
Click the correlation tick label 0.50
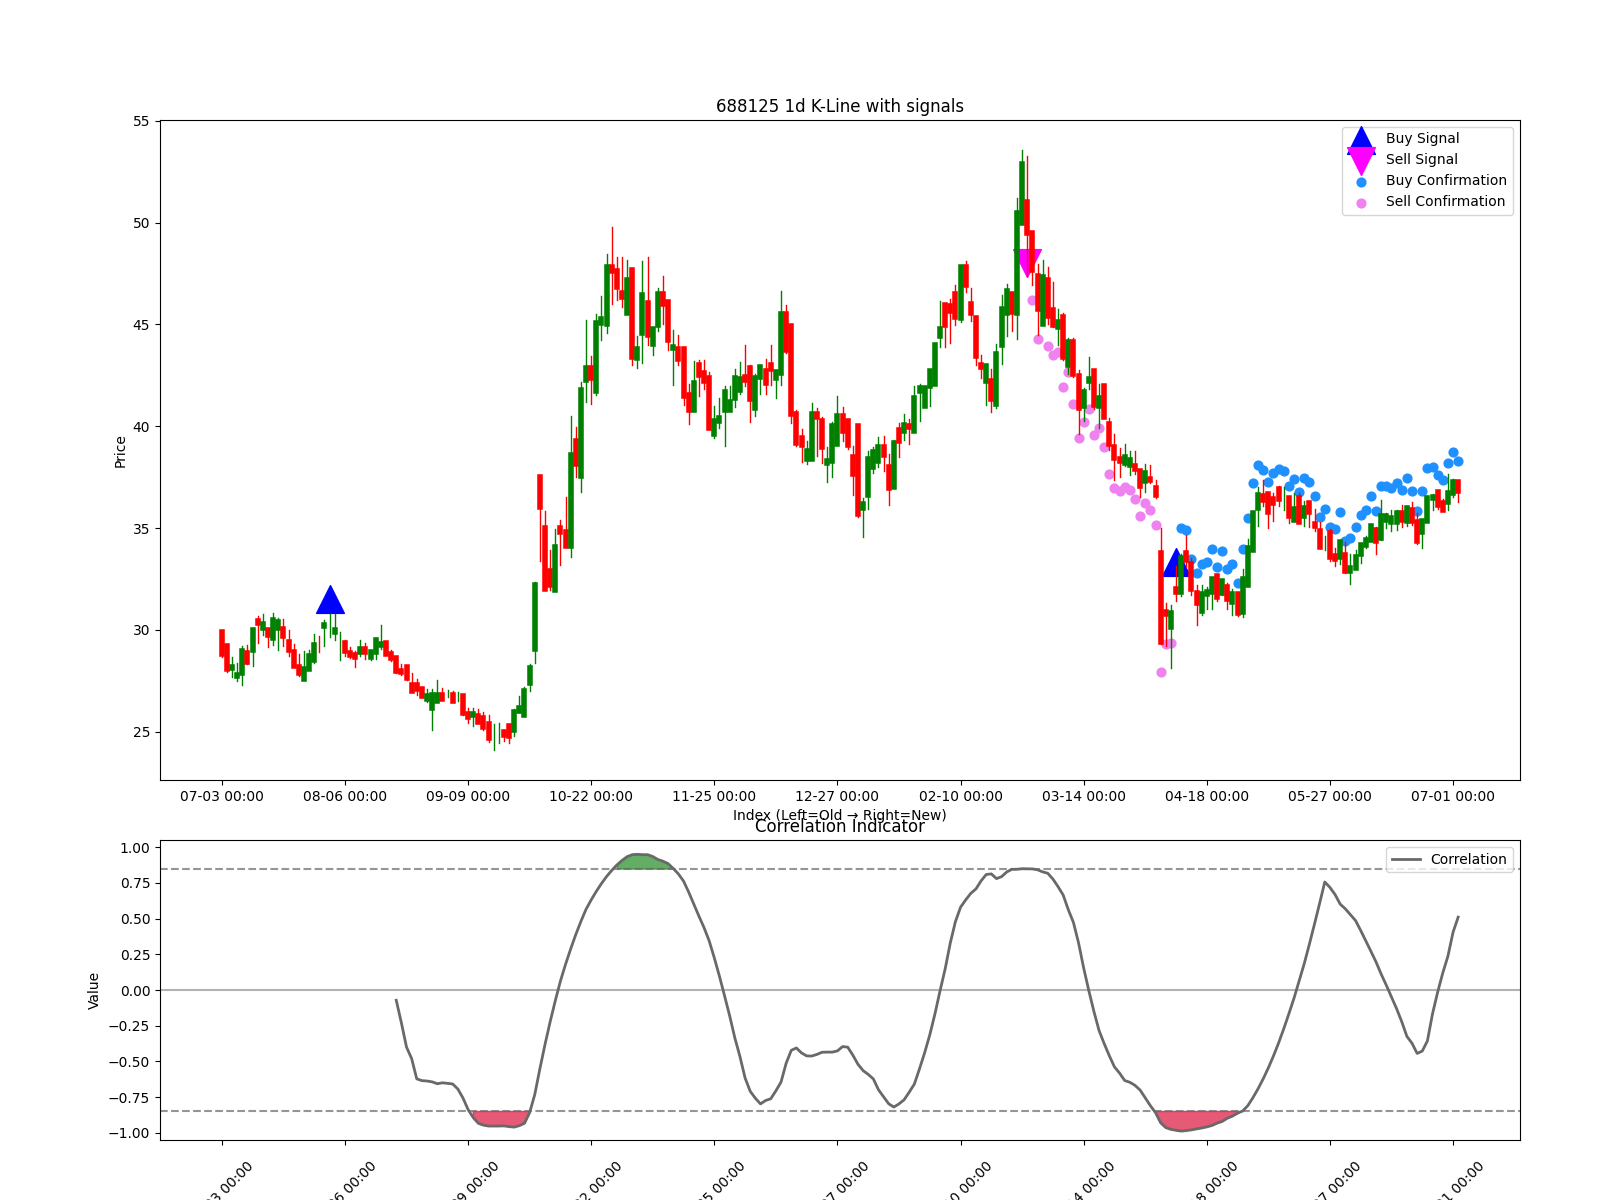pos(135,920)
